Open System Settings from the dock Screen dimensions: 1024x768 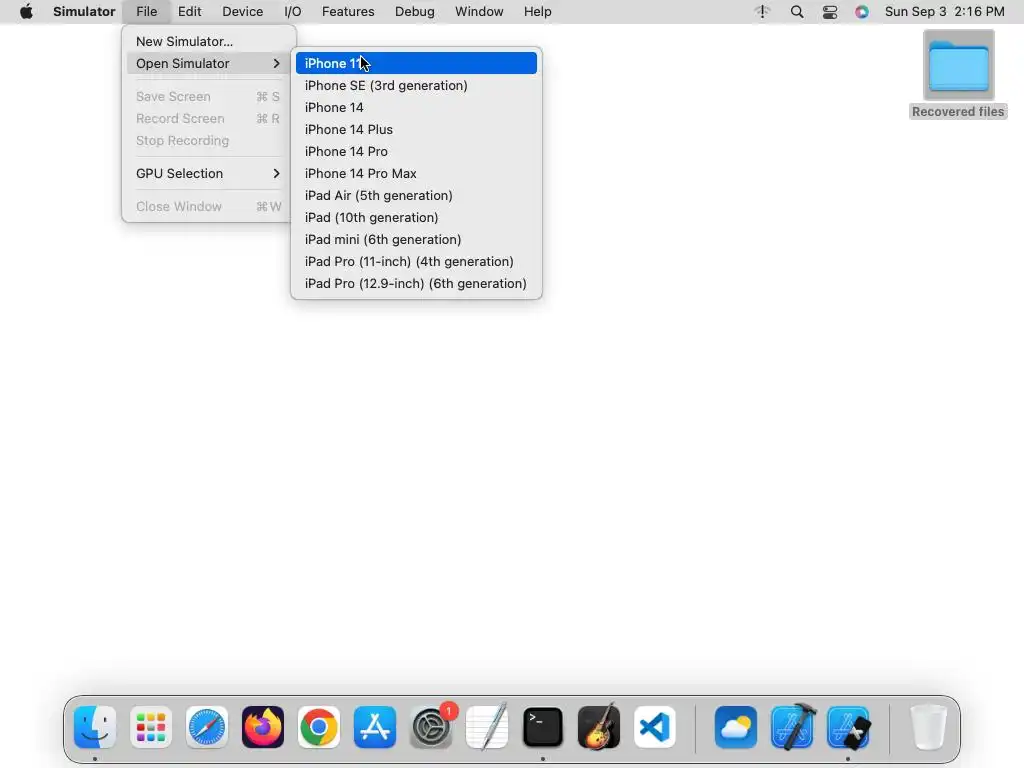coord(431,727)
